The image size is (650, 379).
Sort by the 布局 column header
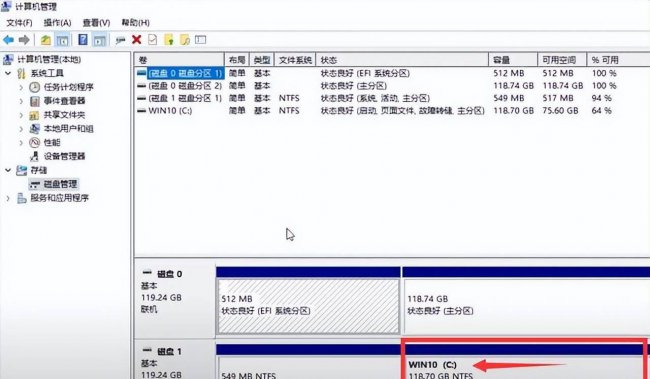pyautogui.click(x=237, y=60)
